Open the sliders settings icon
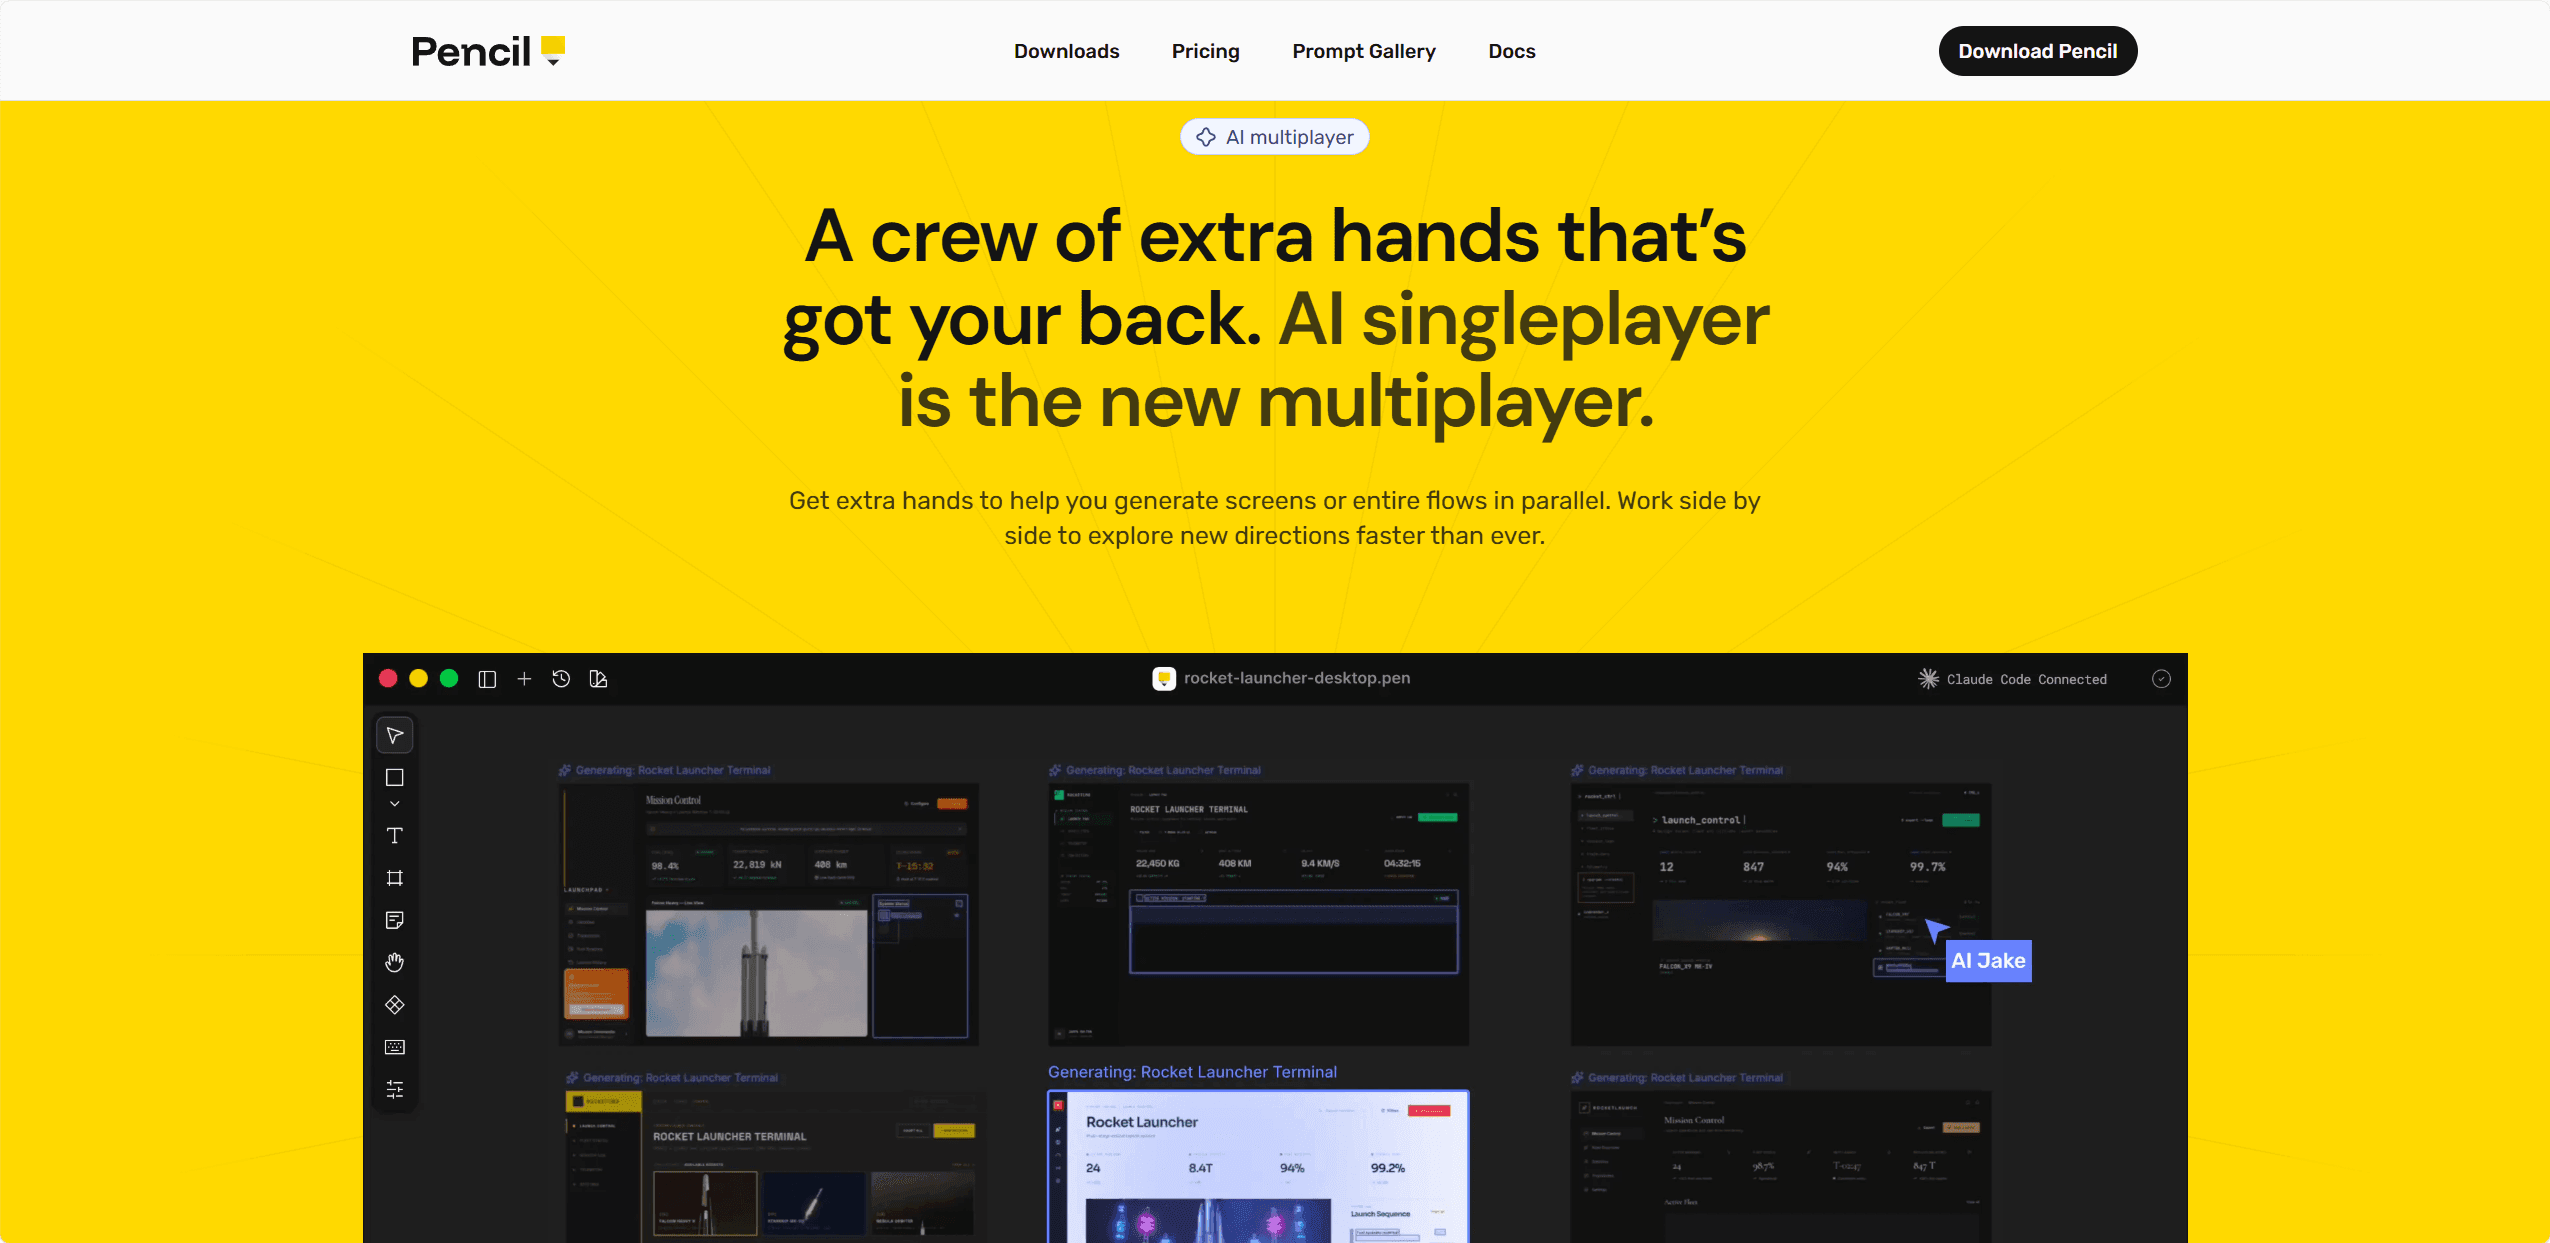This screenshot has height=1243, width=2550. (x=395, y=1089)
